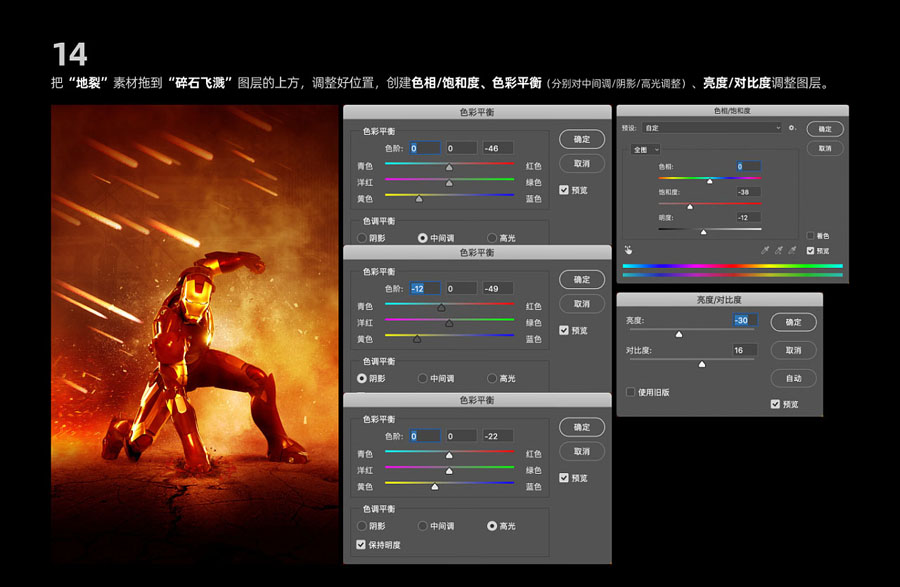Click the 明度 field showing -12
900x587 pixels.
pyautogui.click(x=747, y=217)
